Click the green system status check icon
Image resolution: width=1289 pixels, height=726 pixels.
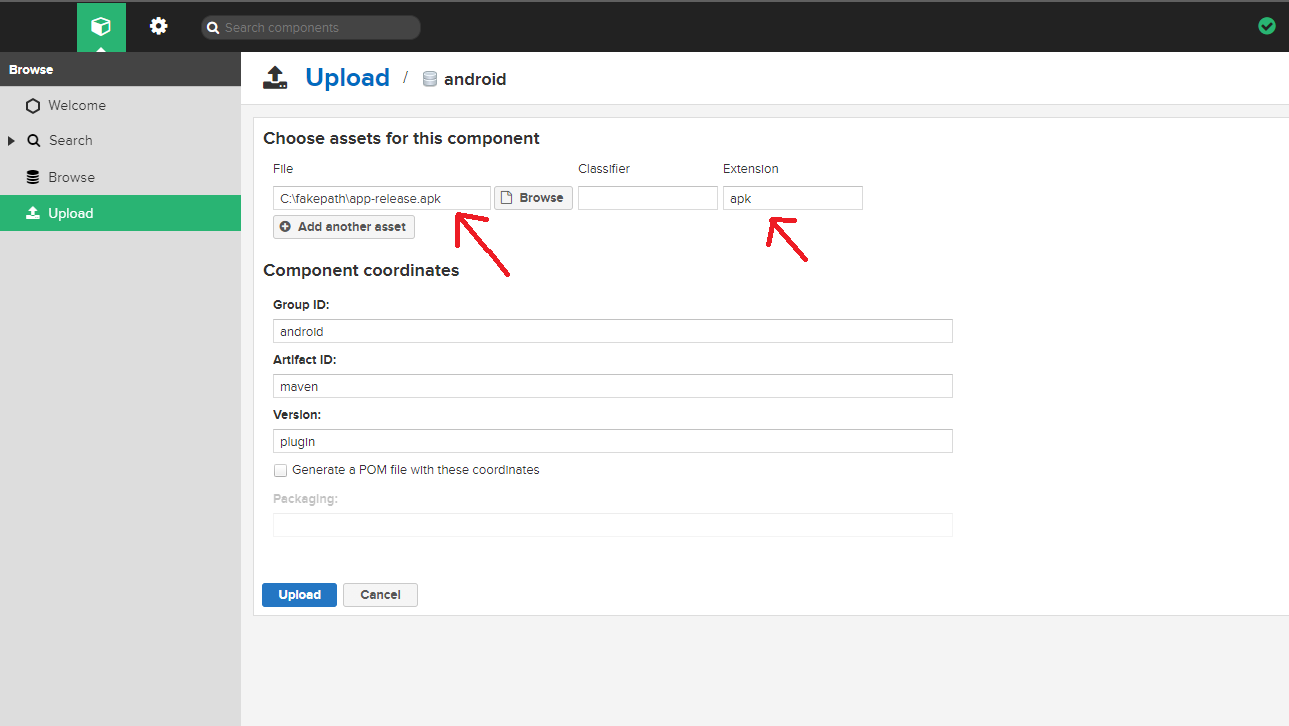coord(1267,26)
